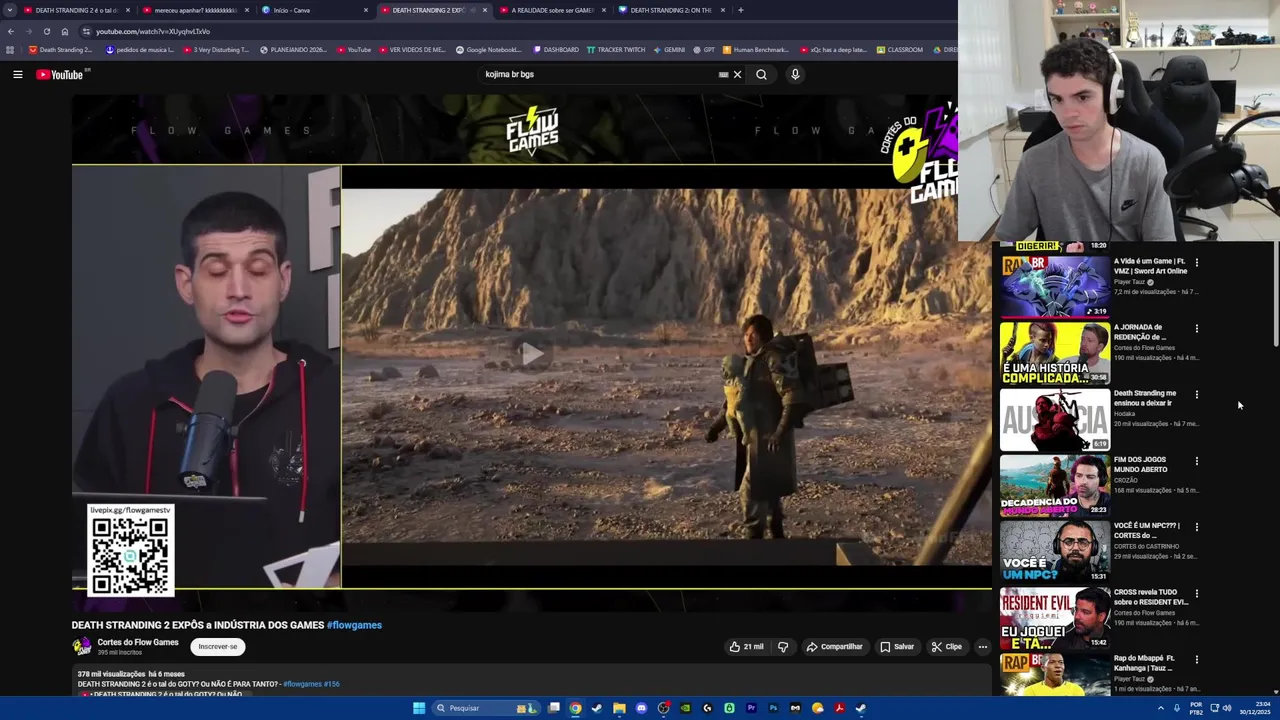Go back using the browser back arrow

click(11, 31)
